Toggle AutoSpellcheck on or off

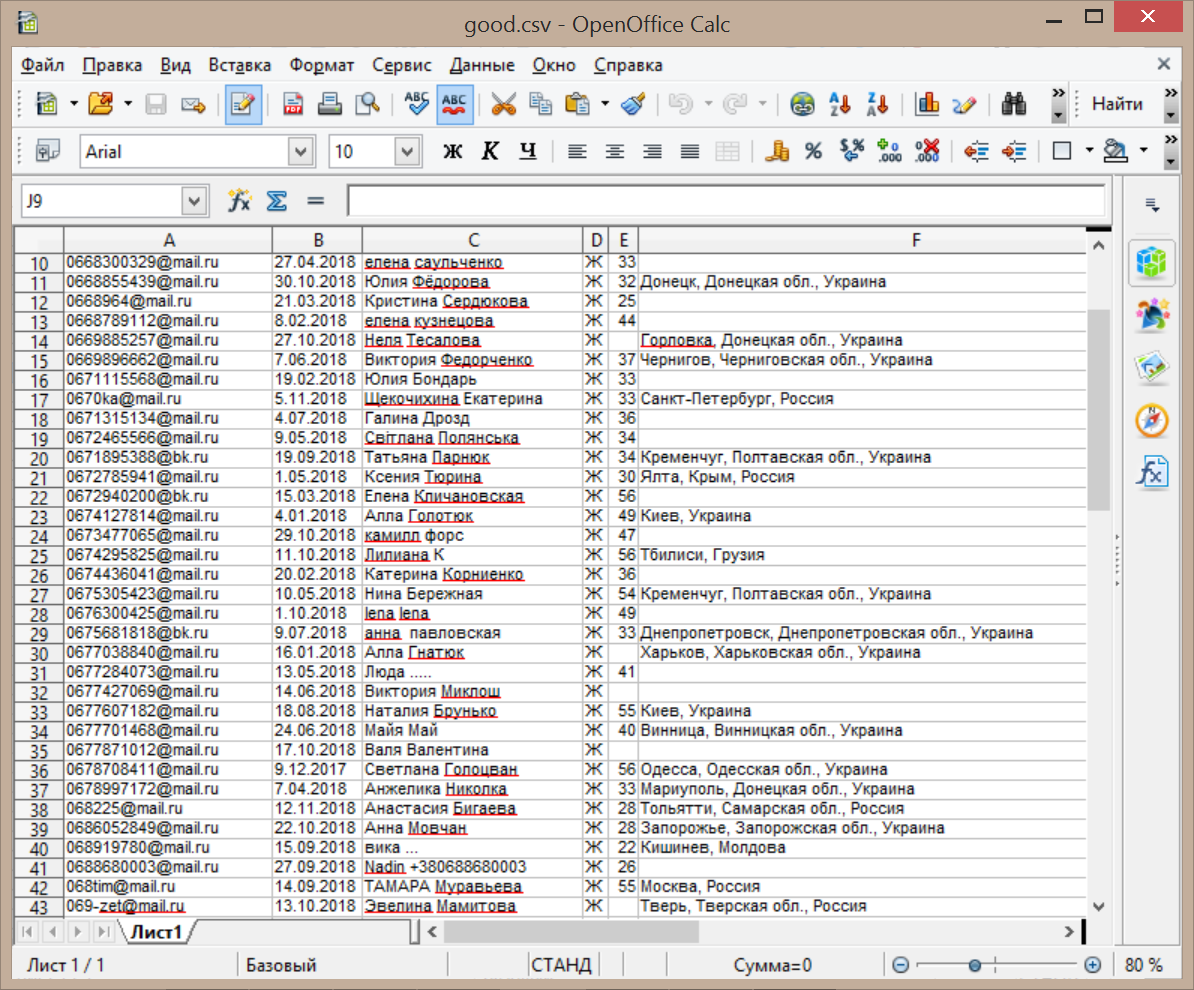pos(455,104)
